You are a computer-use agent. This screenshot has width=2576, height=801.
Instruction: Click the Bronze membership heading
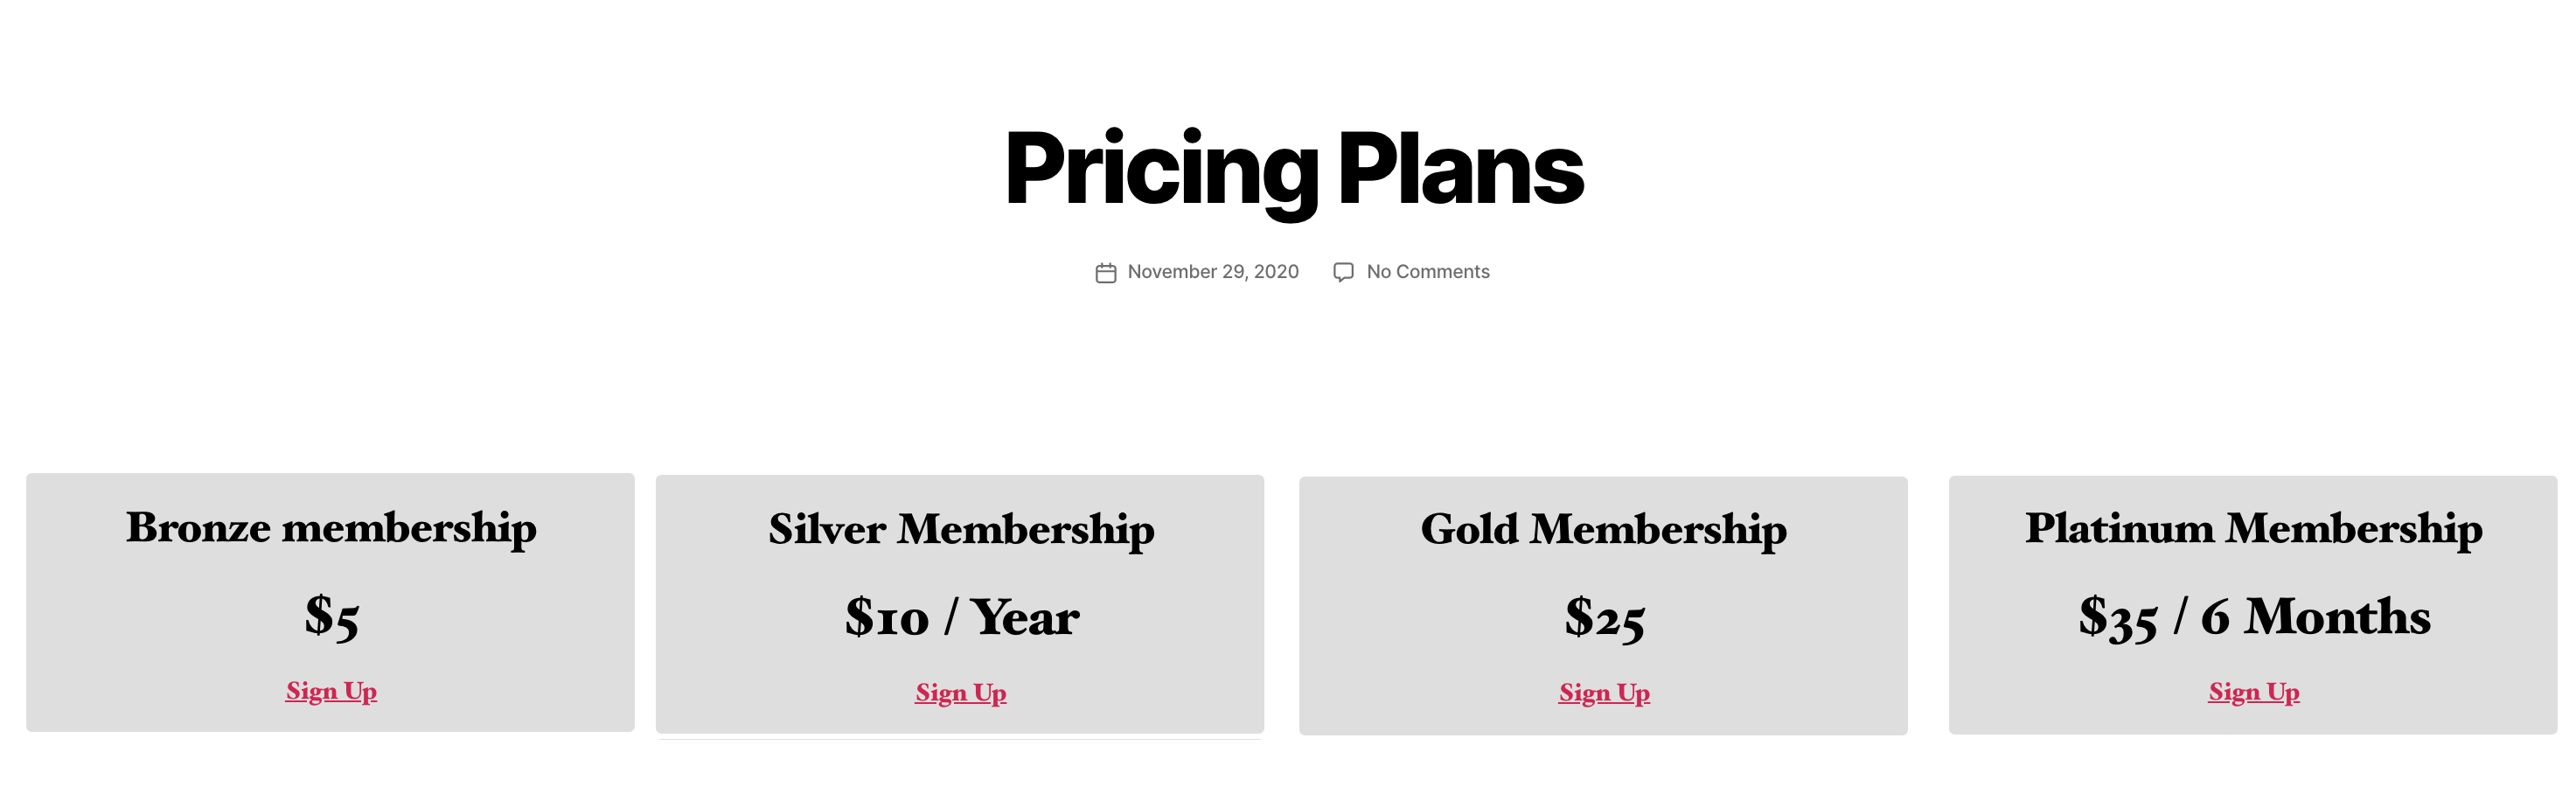point(331,528)
